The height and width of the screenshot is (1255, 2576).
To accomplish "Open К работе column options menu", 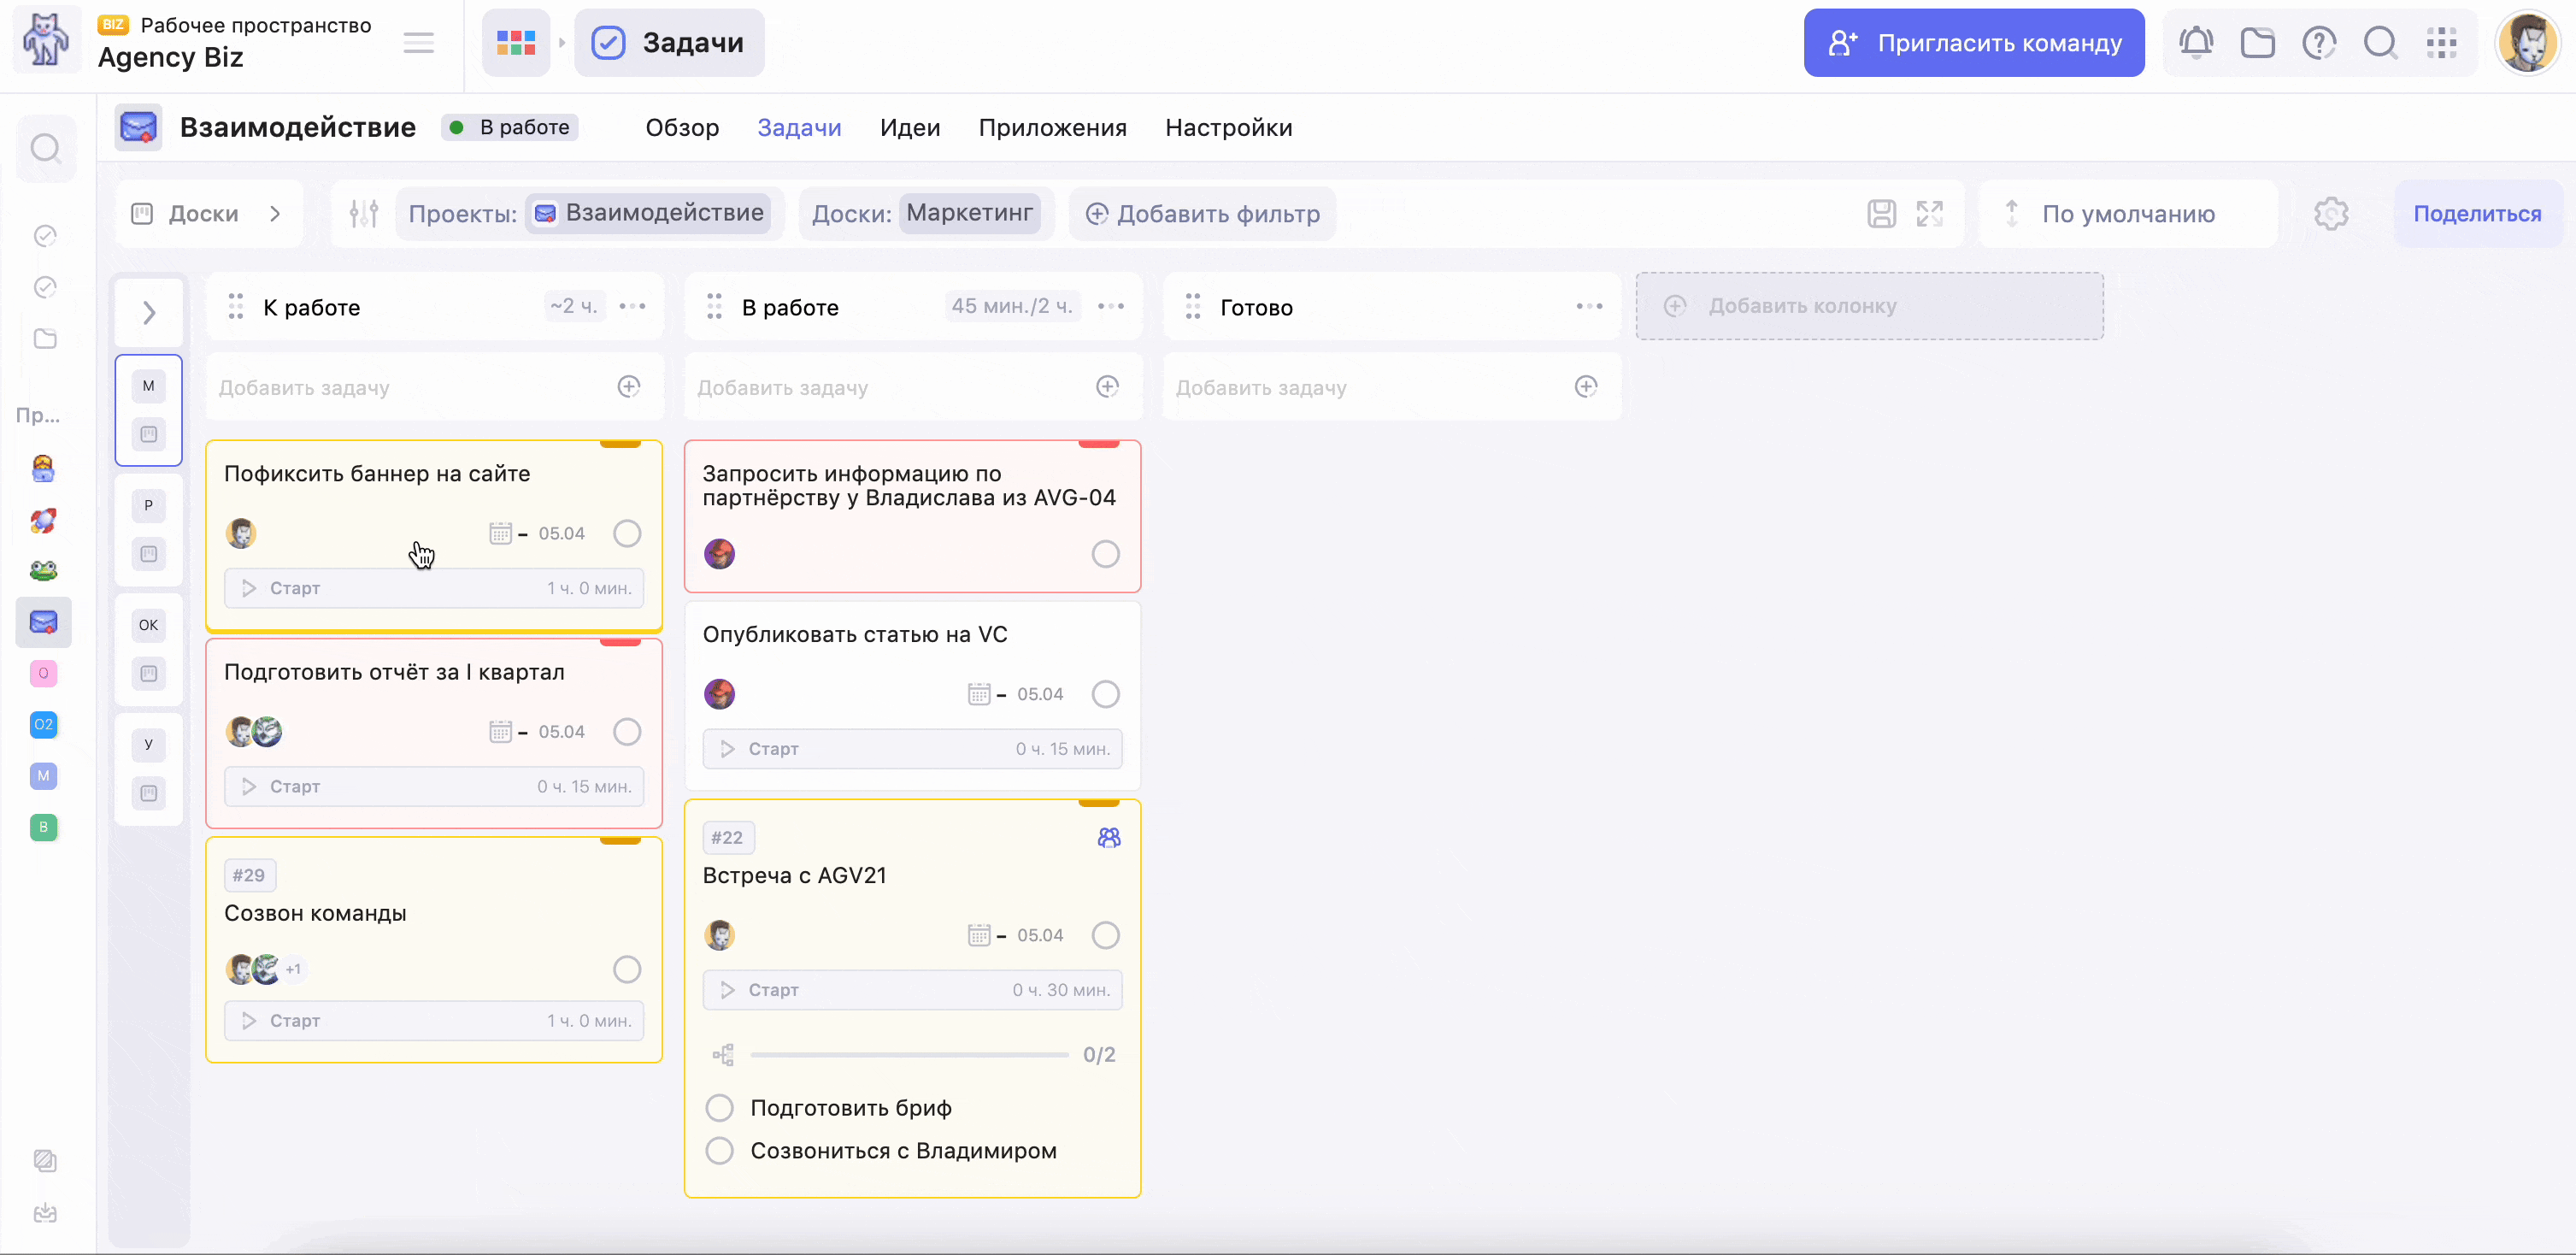I will click(x=632, y=306).
